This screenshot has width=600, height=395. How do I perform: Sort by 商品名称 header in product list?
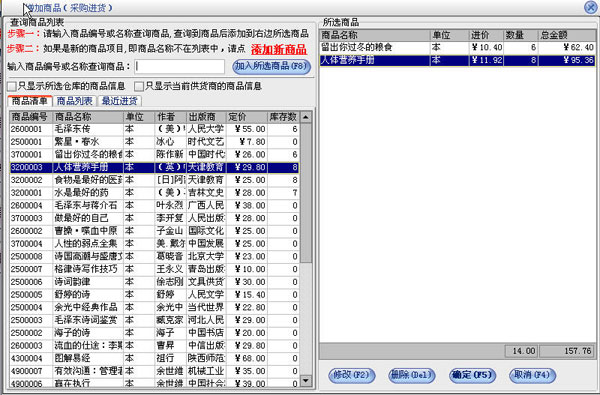88,117
